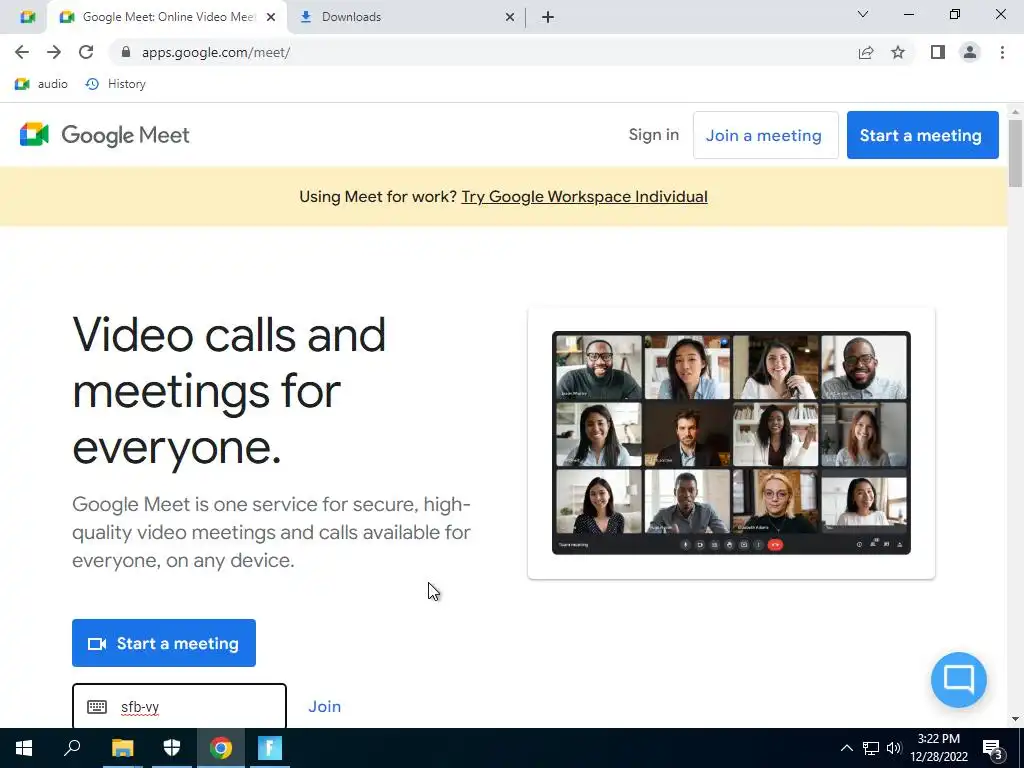Reload the Google Meet page
The width and height of the screenshot is (1024, 768).
point(86,52)
